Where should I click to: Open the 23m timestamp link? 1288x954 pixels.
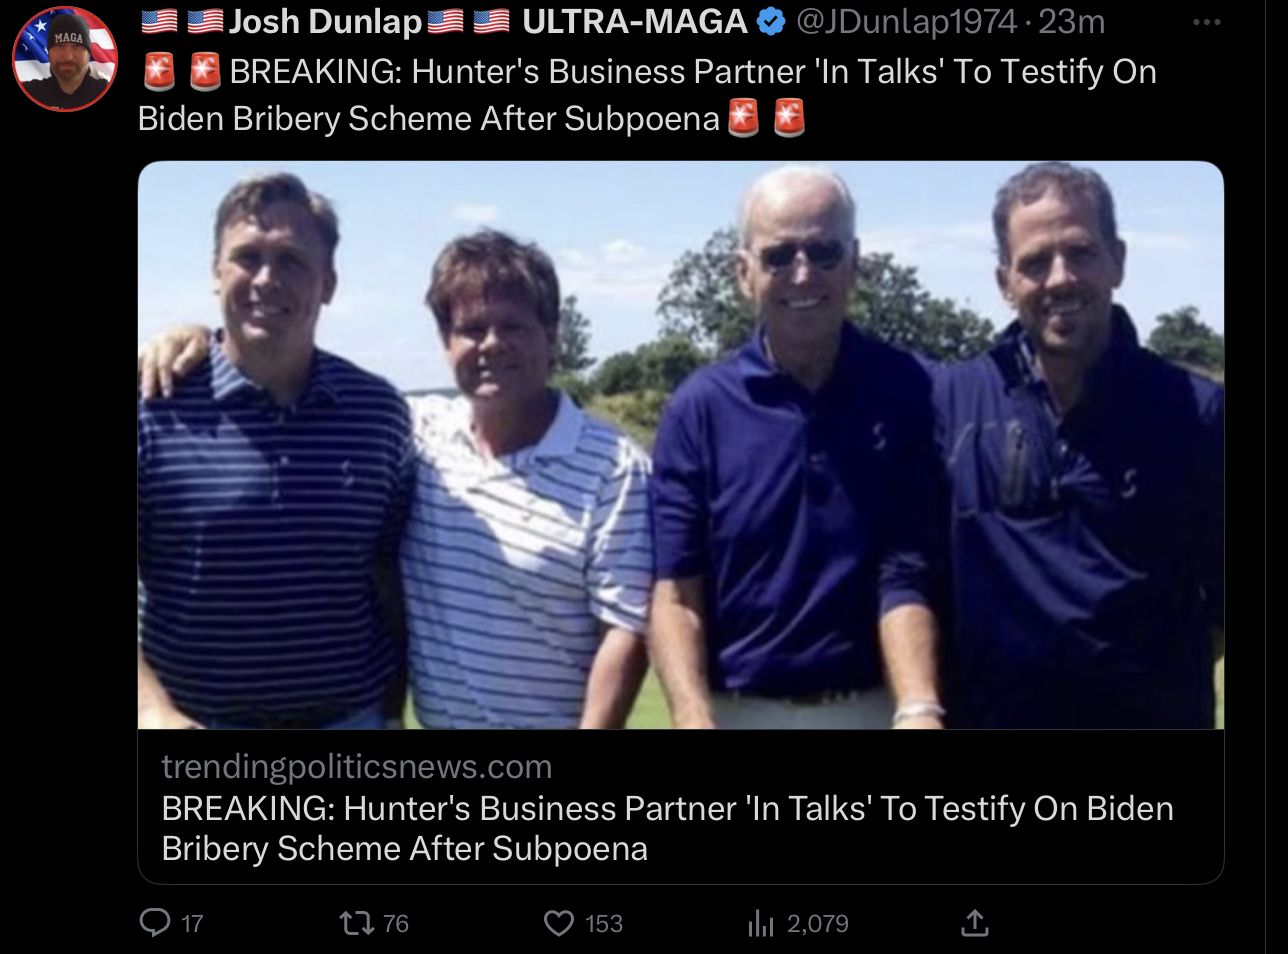coord(1072,22)
